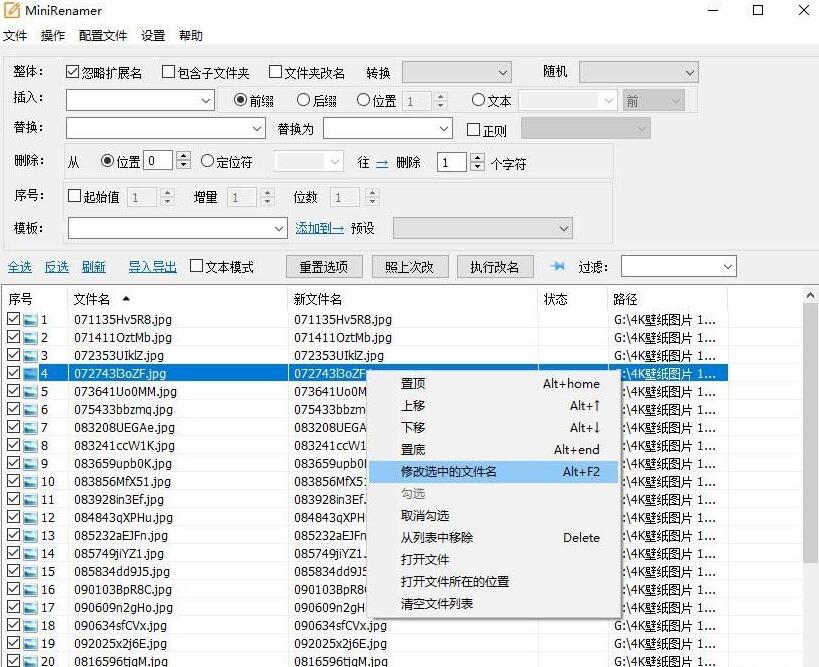This screenshot has width=819, height=667.
Task: Uncheck the 忽略扩展名 checkbox
Action: (x=70, y=70)
